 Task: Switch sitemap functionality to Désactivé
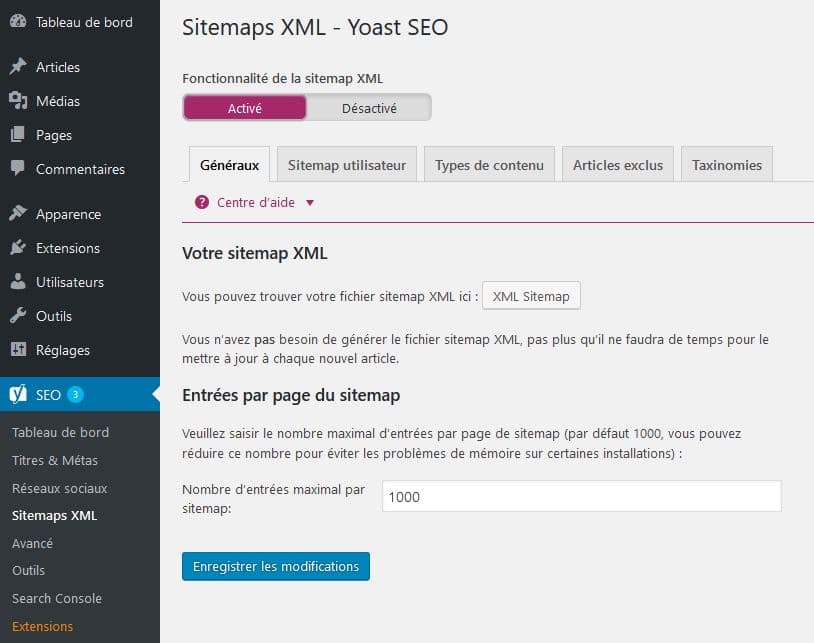pos(369,108)
